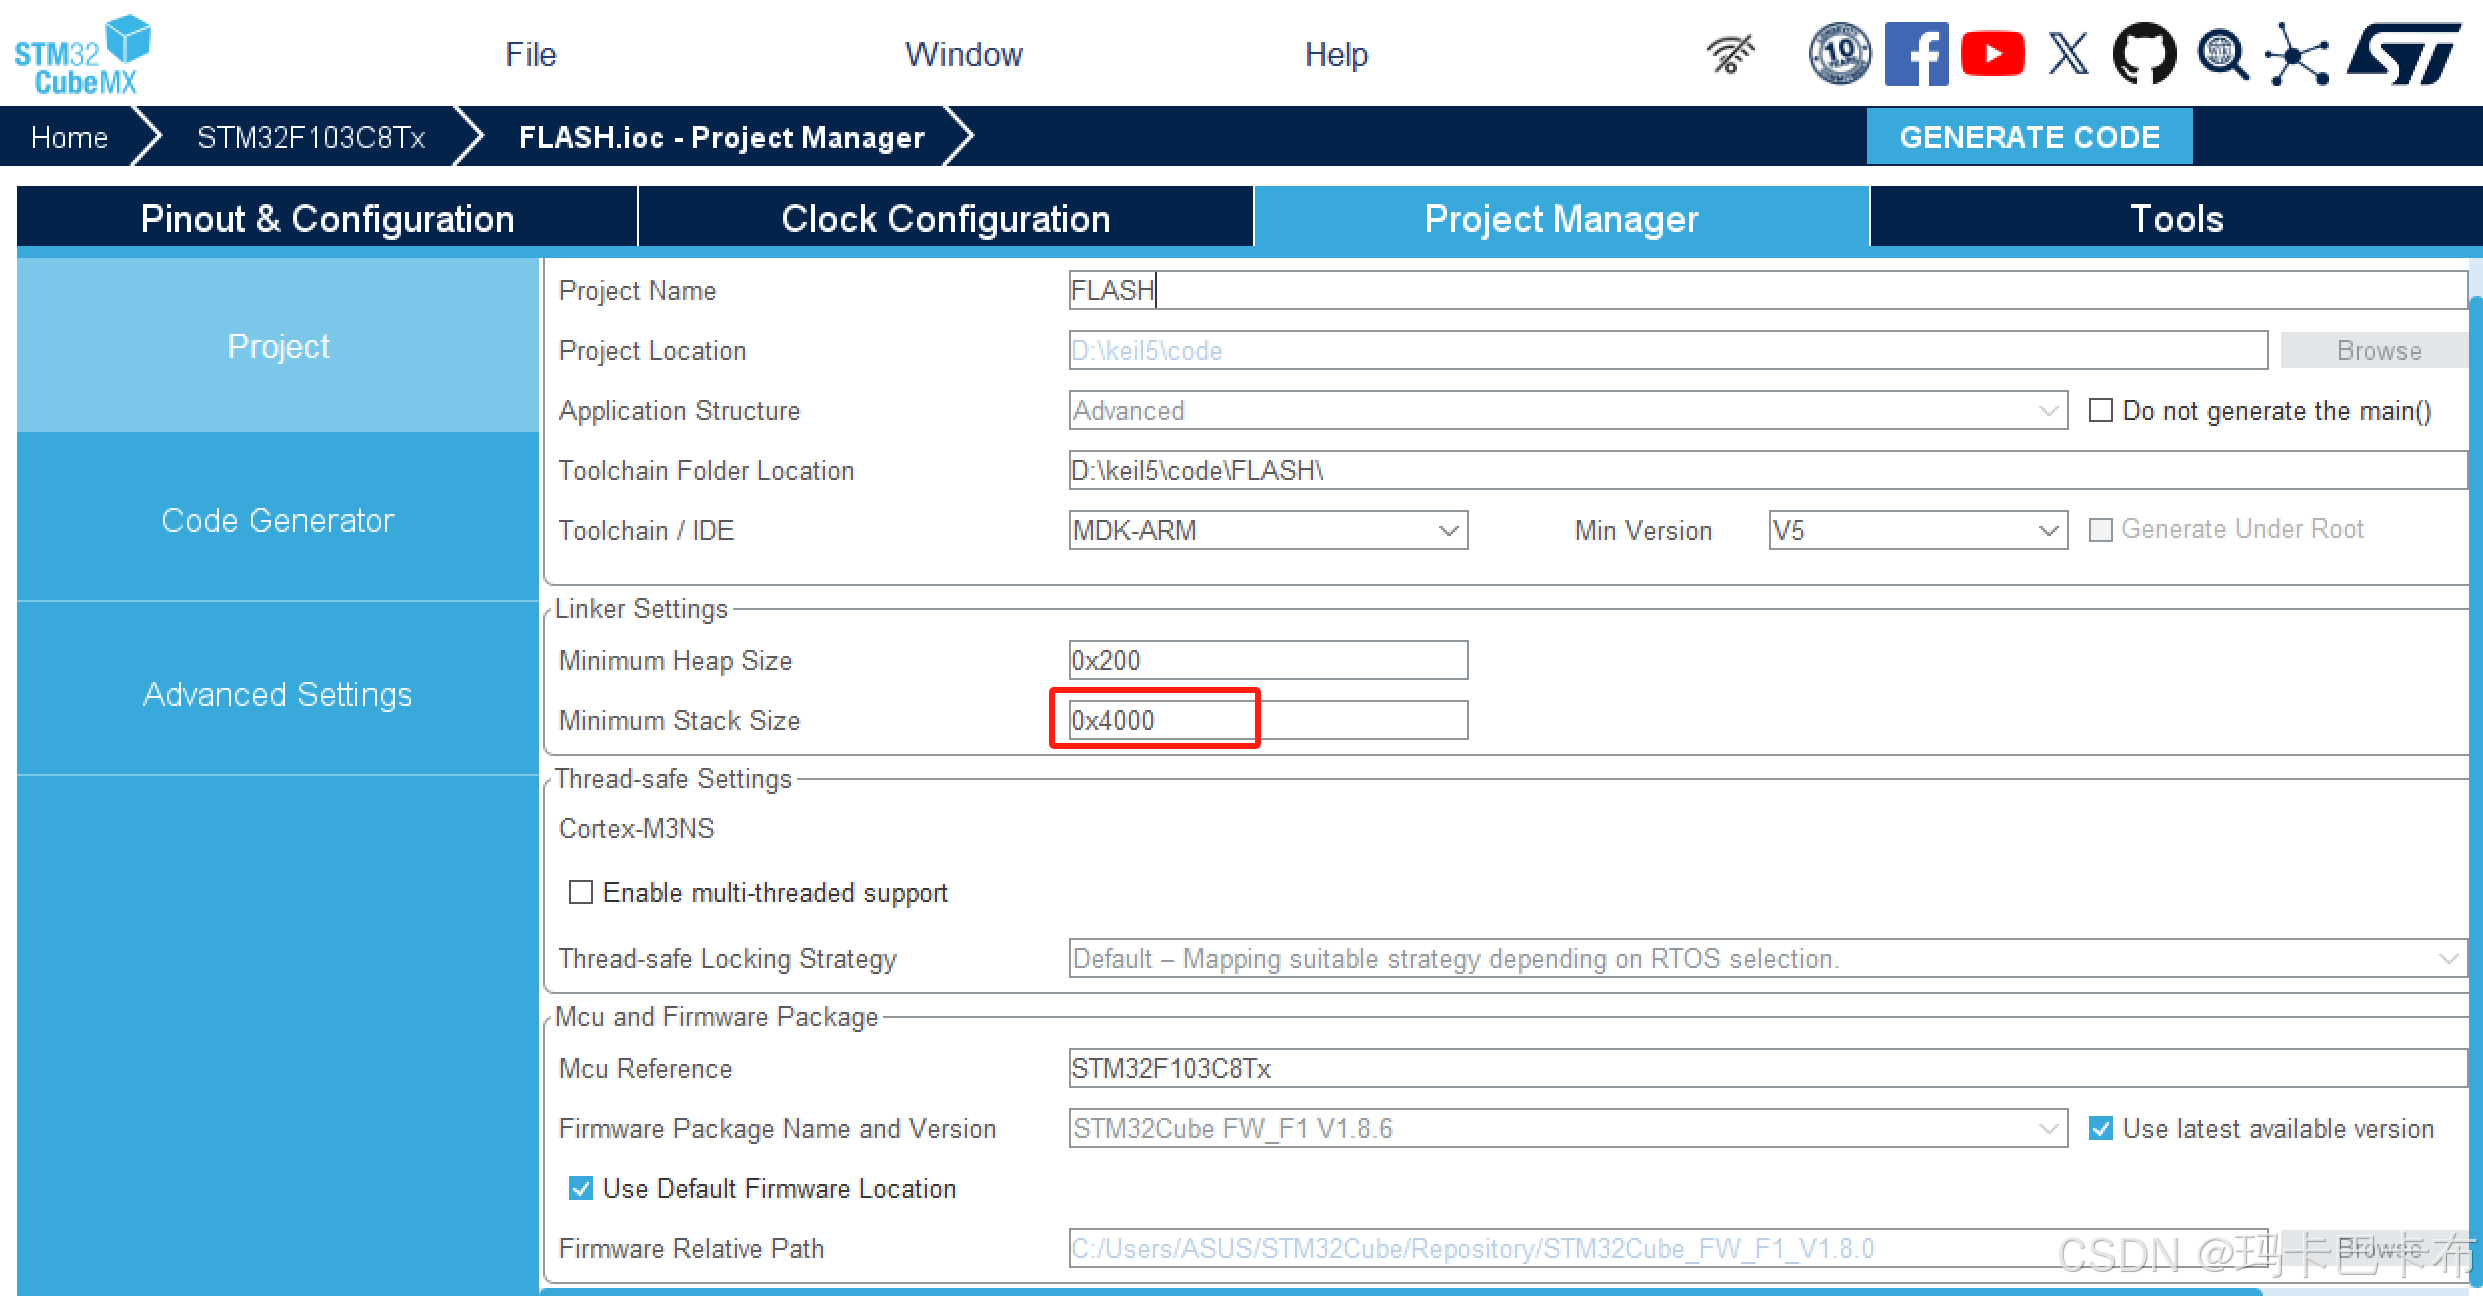The height and width of the screenshot is (1296, 2483).
Task: Open the File menu
Action: (x=530, y=54)
